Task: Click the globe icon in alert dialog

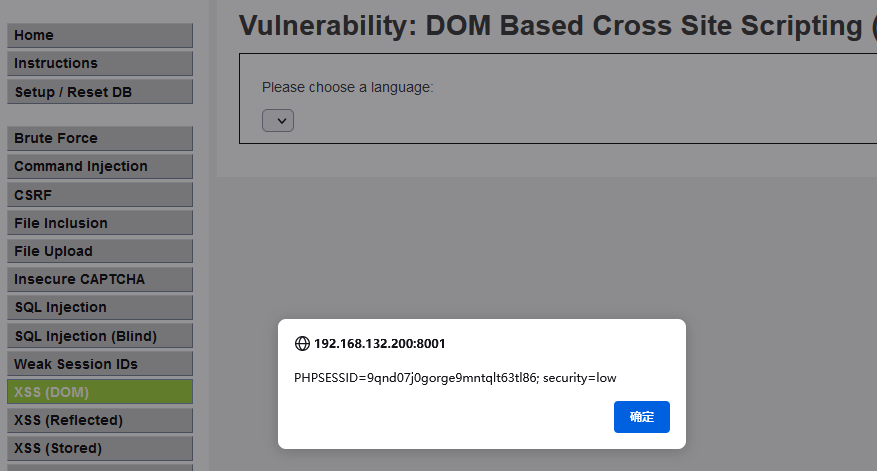Action: (x=302, y=344)
